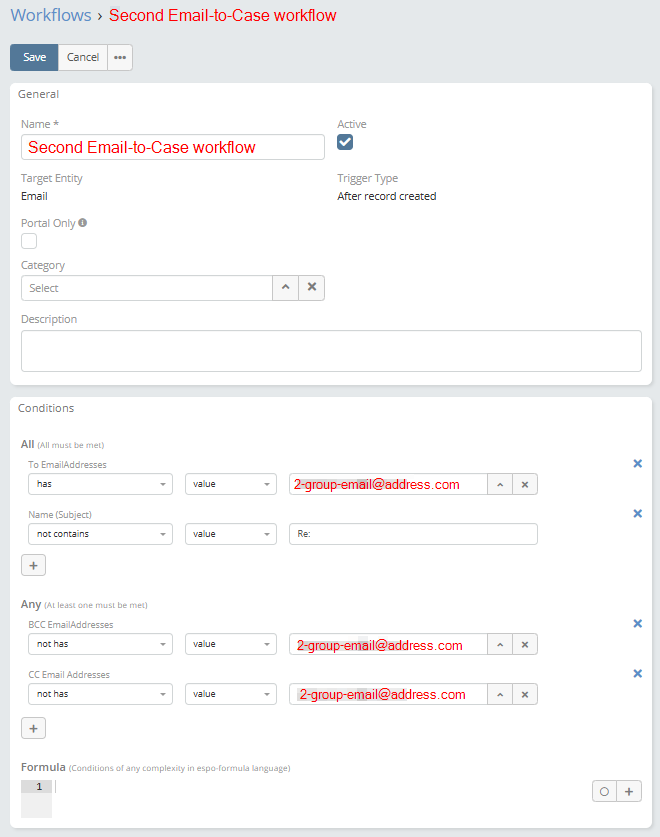Cancel editing the workflow

pyautogui.click(x=83, y=58)
